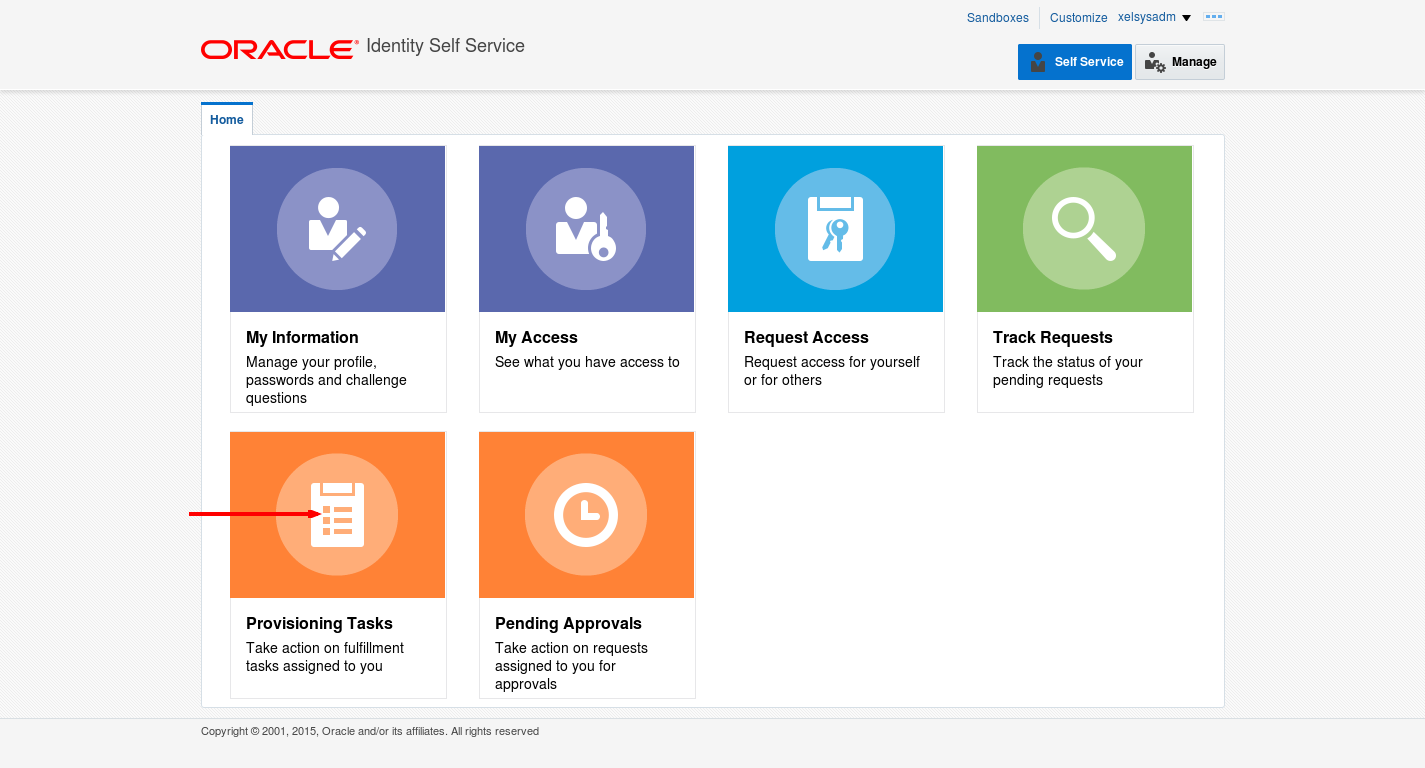
Task: Click the Track Requests magnifying glass icon
Action: point(1084,228)
